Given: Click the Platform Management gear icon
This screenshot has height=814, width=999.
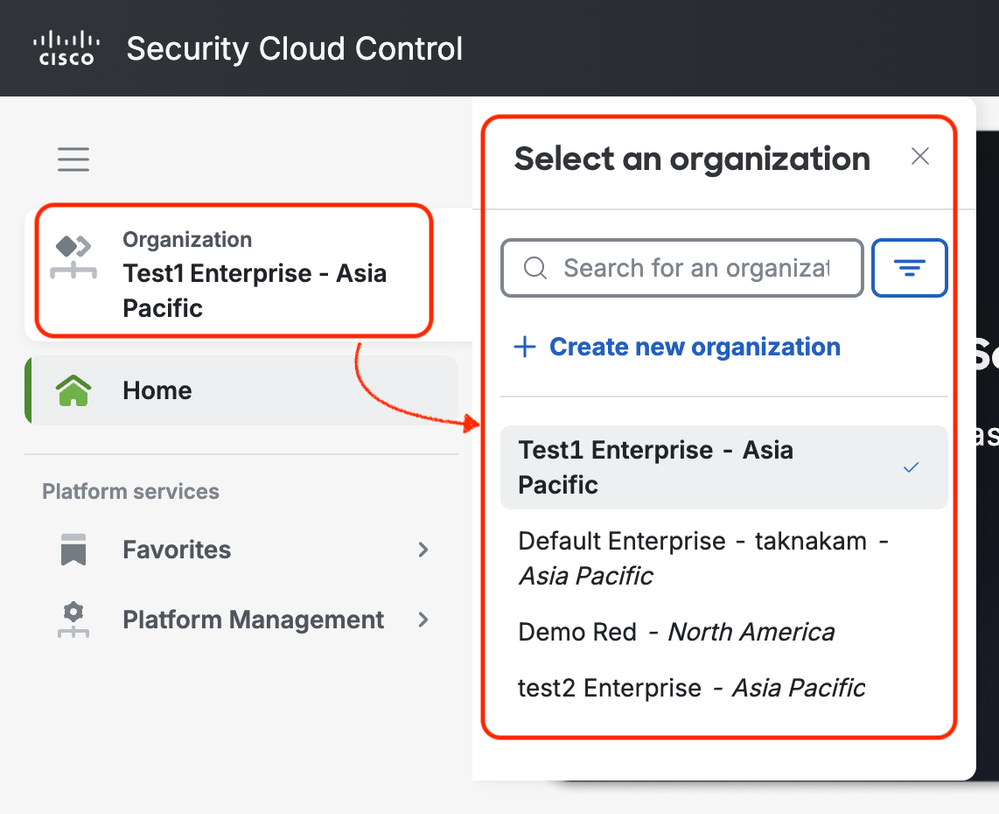Looking at the screenshot, I should click(73, 620).
